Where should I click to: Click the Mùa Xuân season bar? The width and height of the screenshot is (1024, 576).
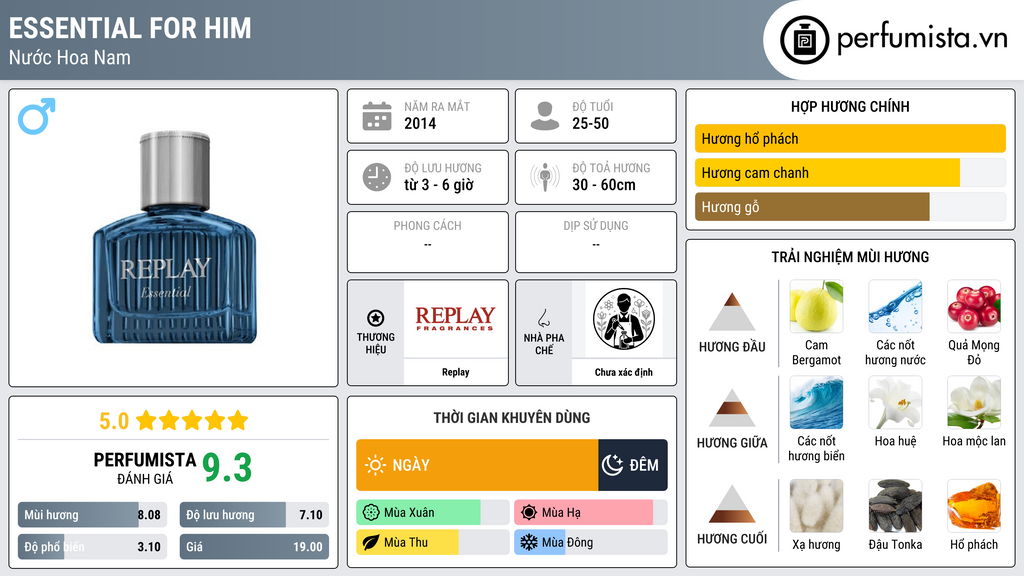[432, 513]
